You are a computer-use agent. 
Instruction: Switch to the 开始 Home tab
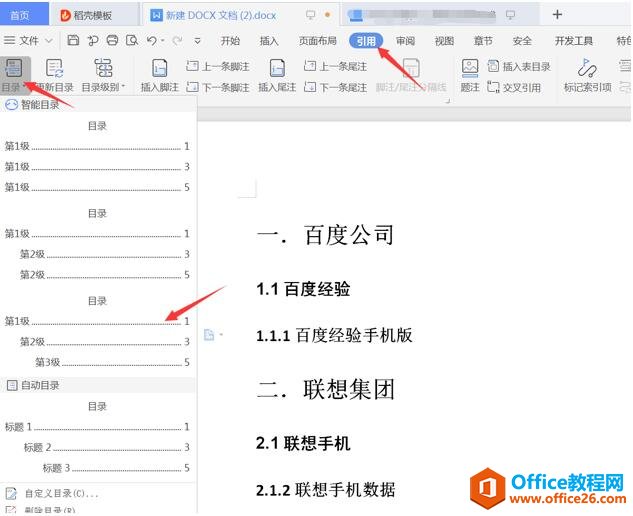point(231,41)
